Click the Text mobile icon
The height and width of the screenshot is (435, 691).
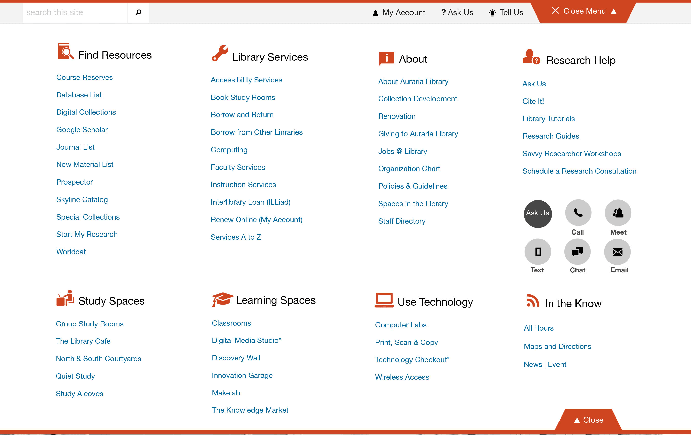click(537, 251)
